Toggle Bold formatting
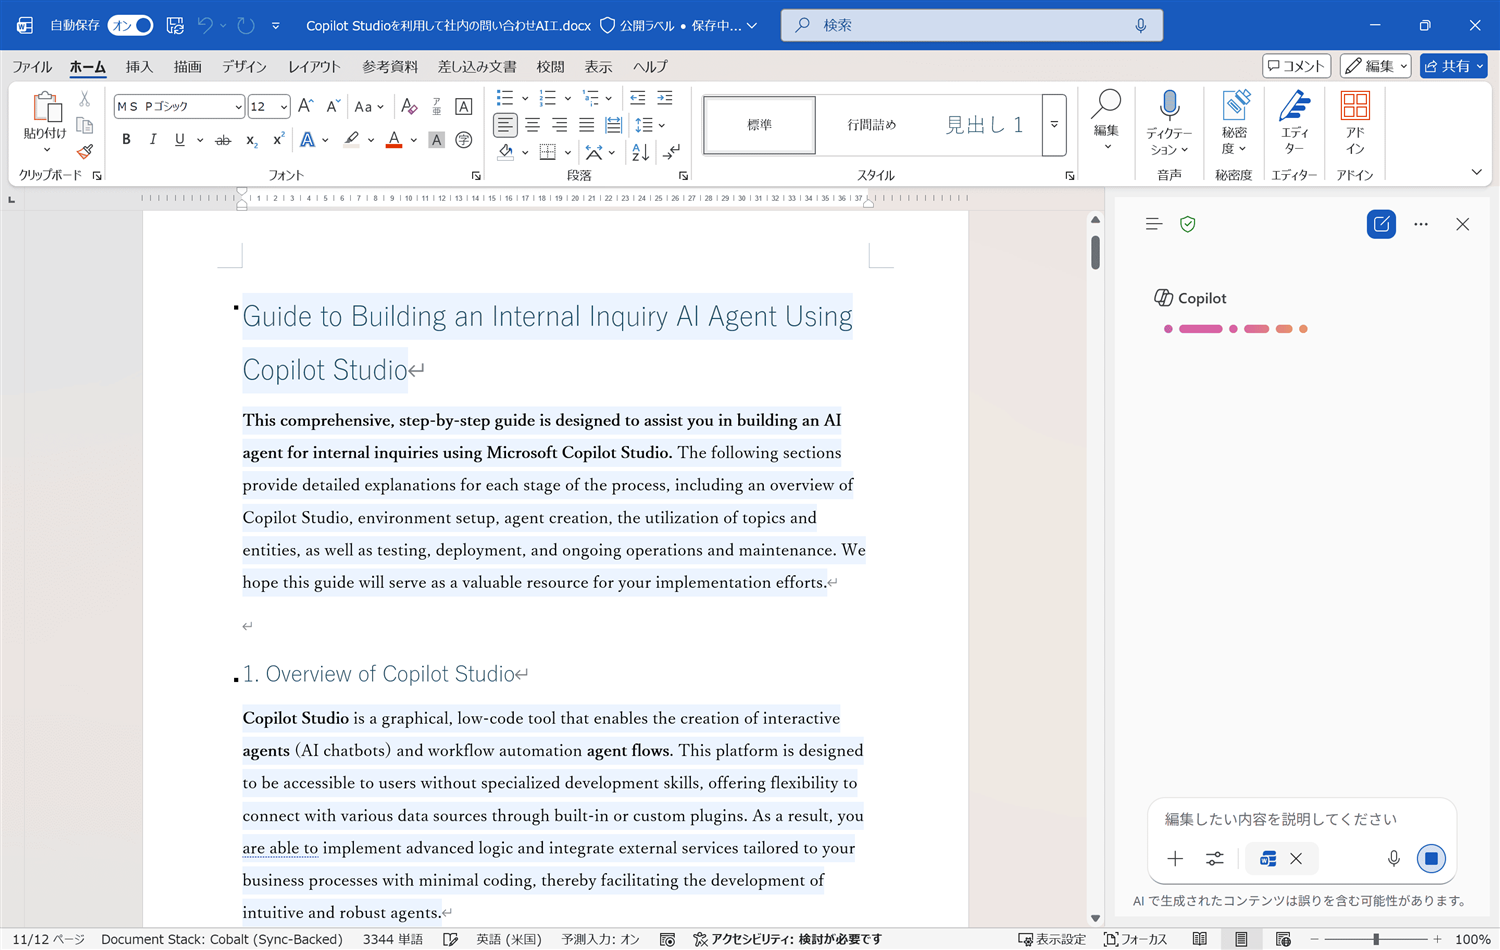 (x=126, y=140)
